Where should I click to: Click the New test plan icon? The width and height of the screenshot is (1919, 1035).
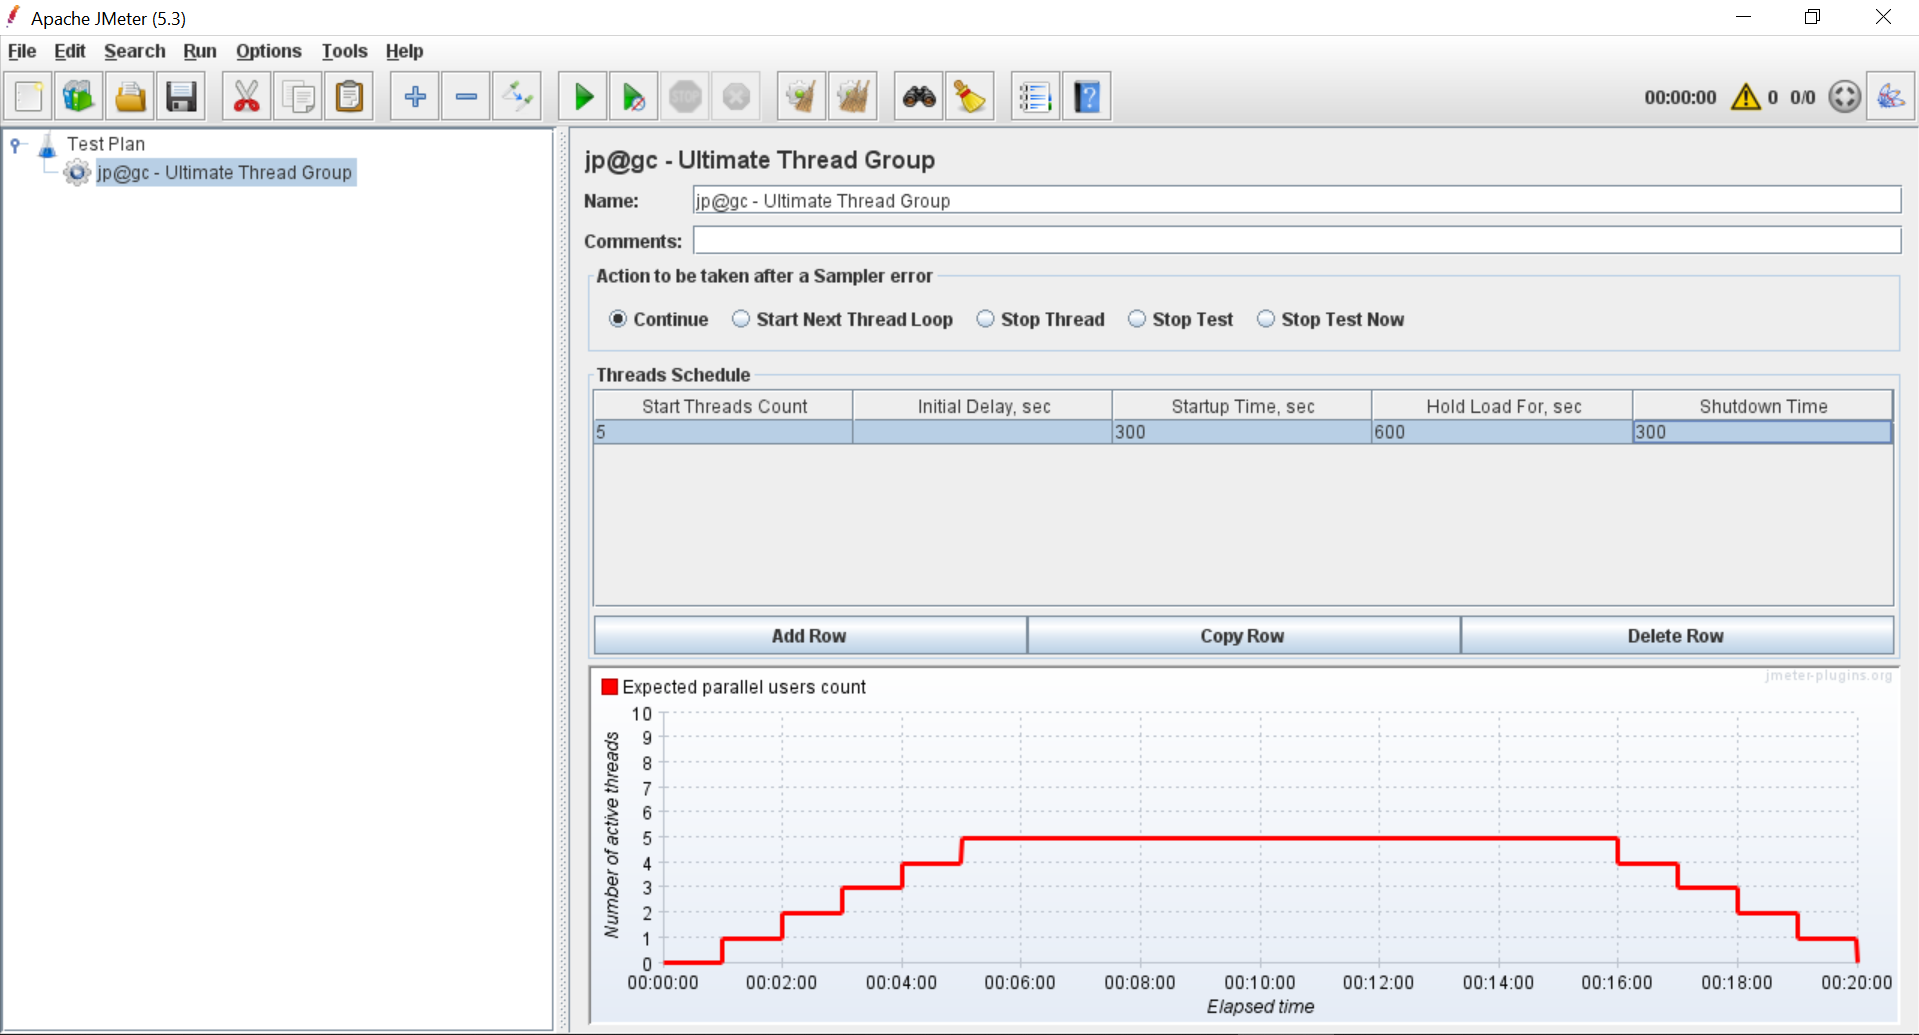pyautogui.click(x=29, y=97)
